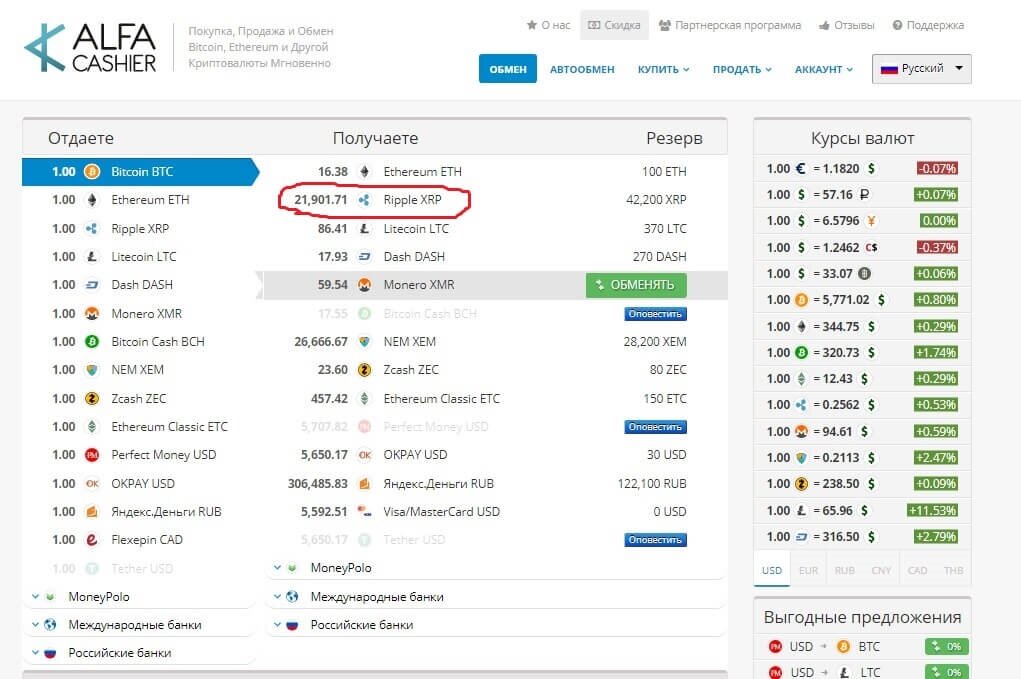Open the Поддержка link
1021x679 pixels.
(x=928, y=25)
